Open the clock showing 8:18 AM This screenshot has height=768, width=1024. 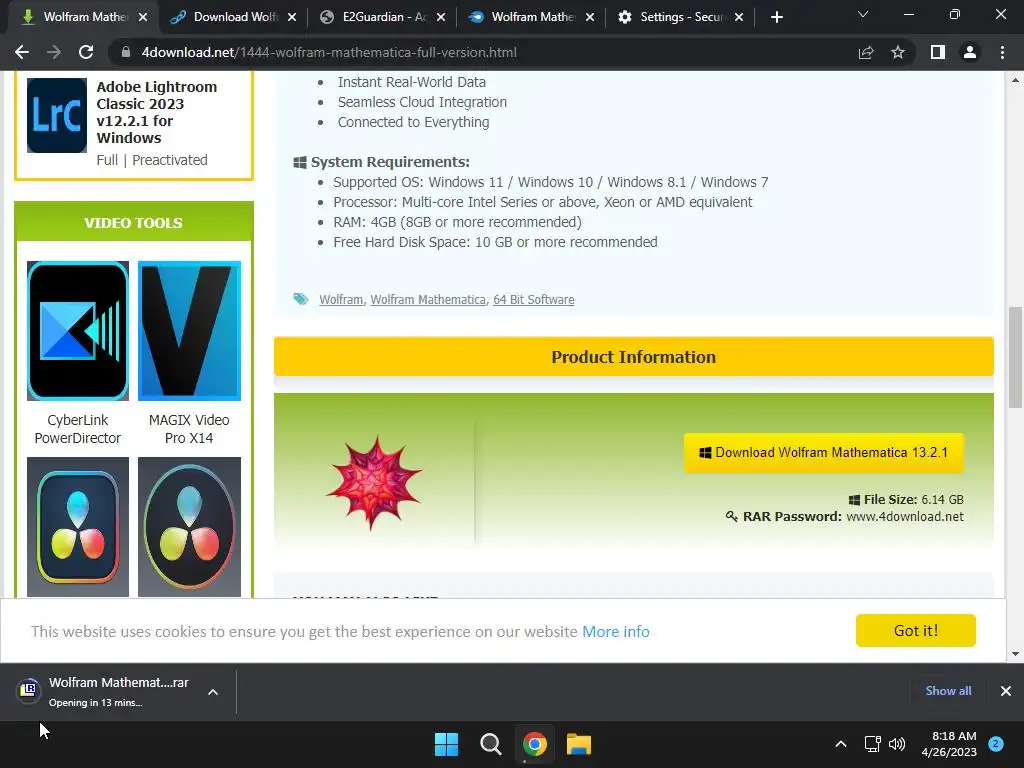click(x=949, y=744)
